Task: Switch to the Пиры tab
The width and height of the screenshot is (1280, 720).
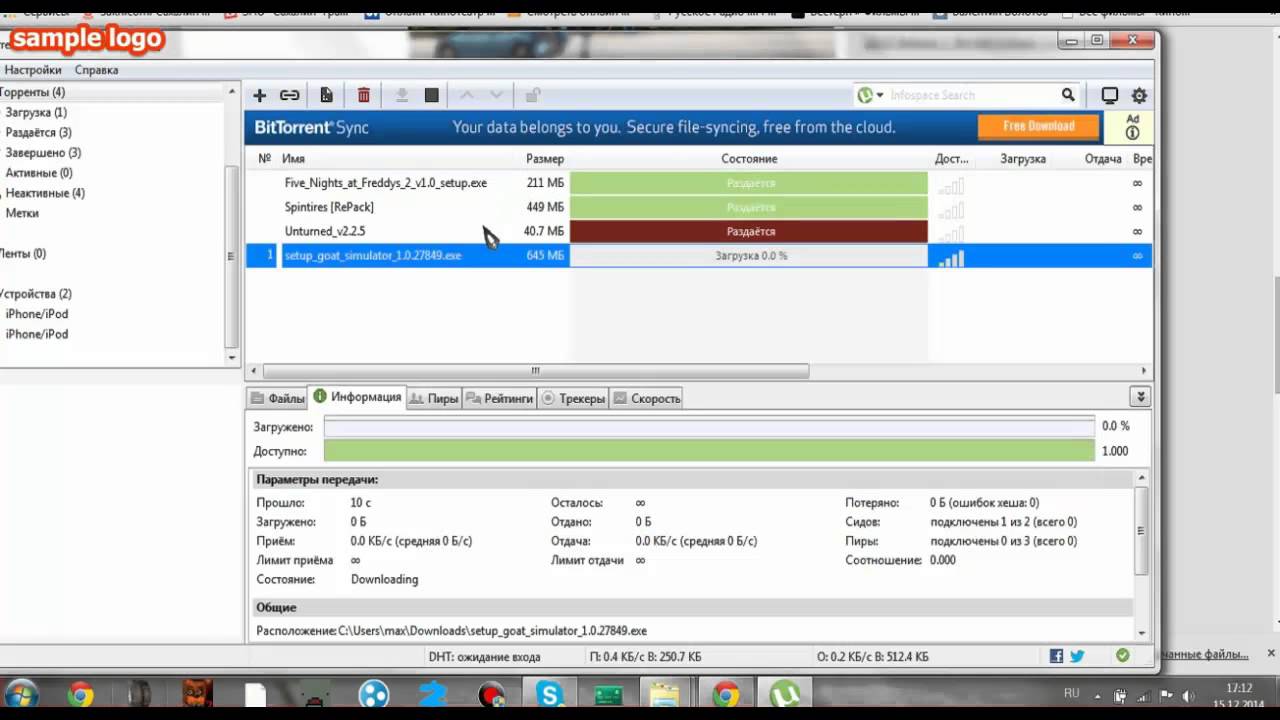Action: pyautogui.click(x=434, y=398)
